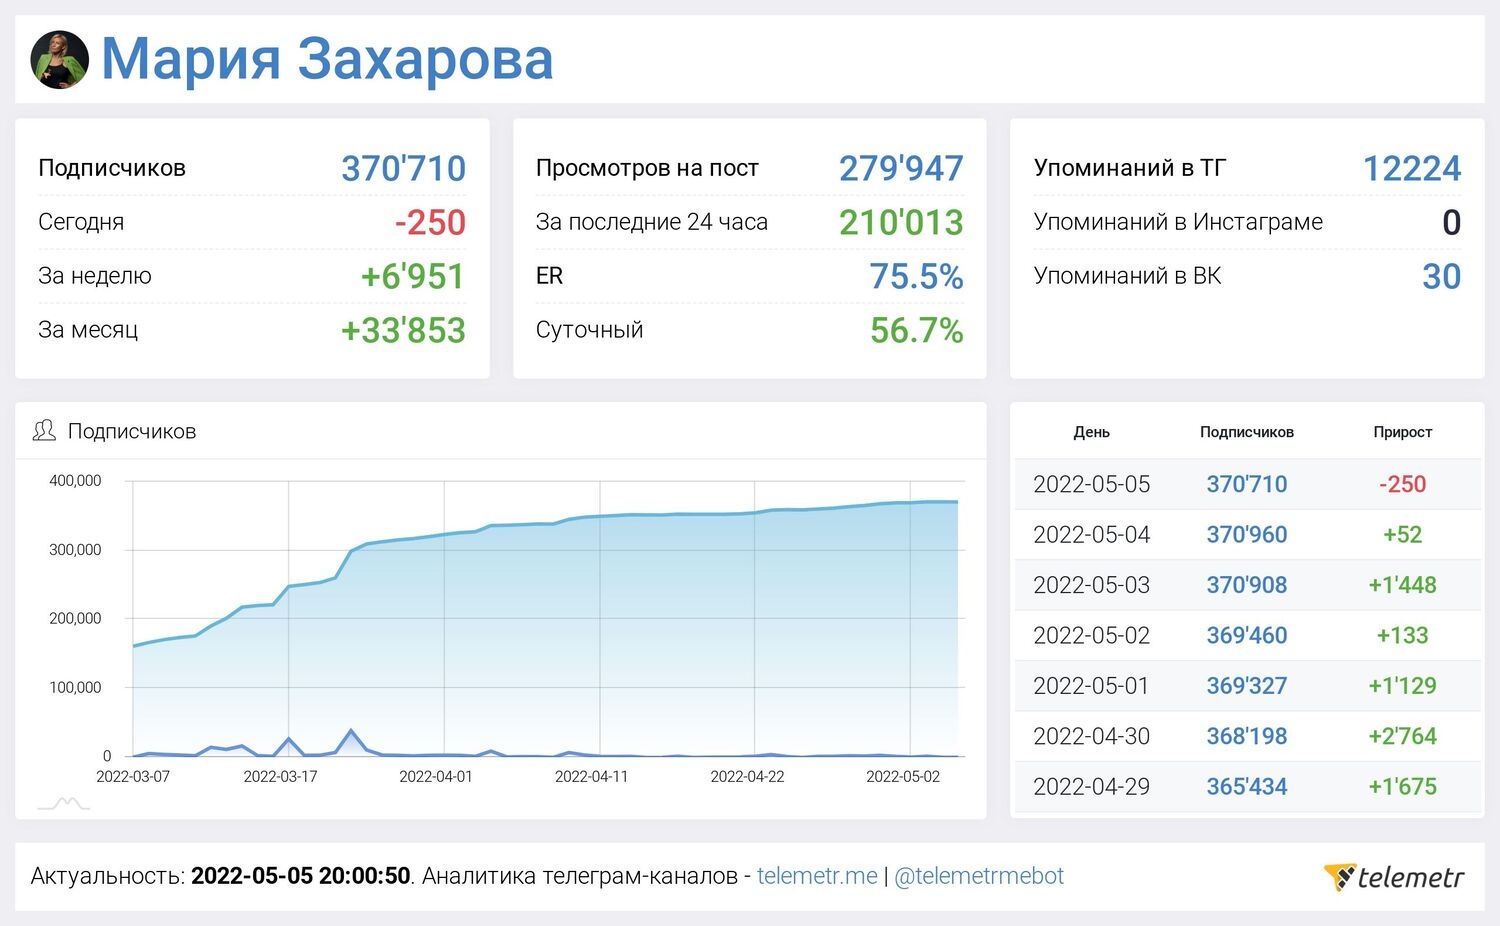1500x926 pixels.
Task: Select the 24-hour views value 210'013
Action: [901, 222]
